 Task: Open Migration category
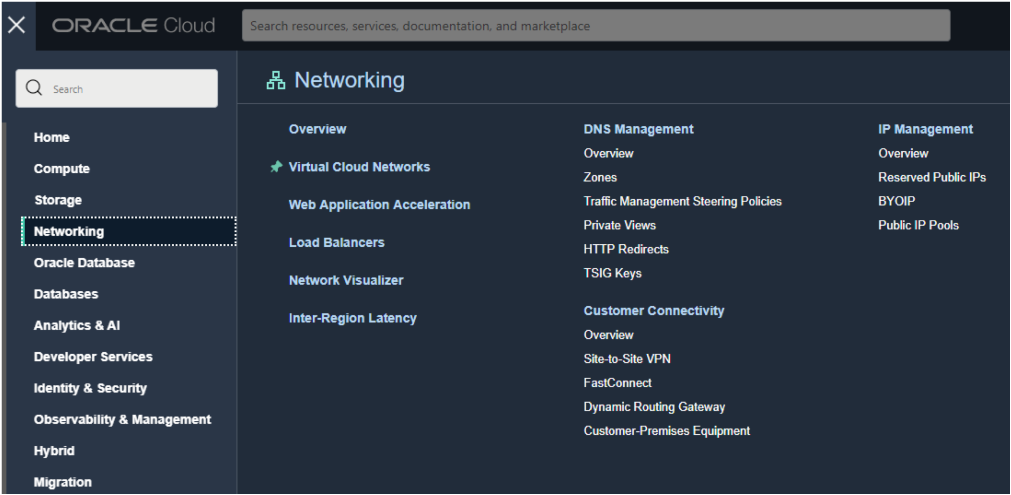(x=63, y=482)
